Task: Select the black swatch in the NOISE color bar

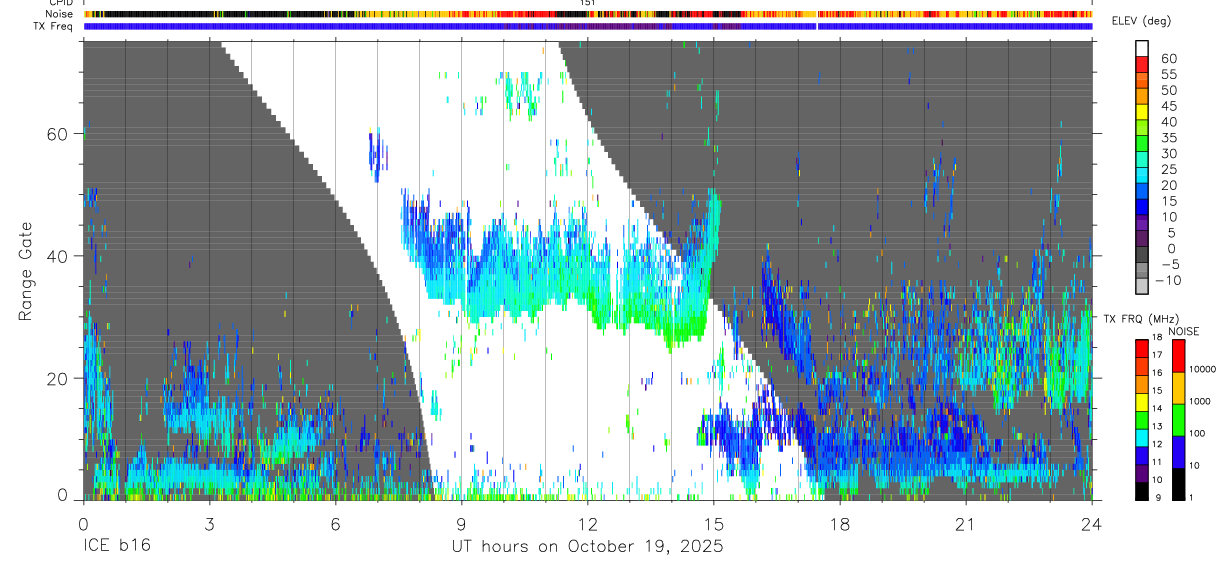Action: point(1178,484)
